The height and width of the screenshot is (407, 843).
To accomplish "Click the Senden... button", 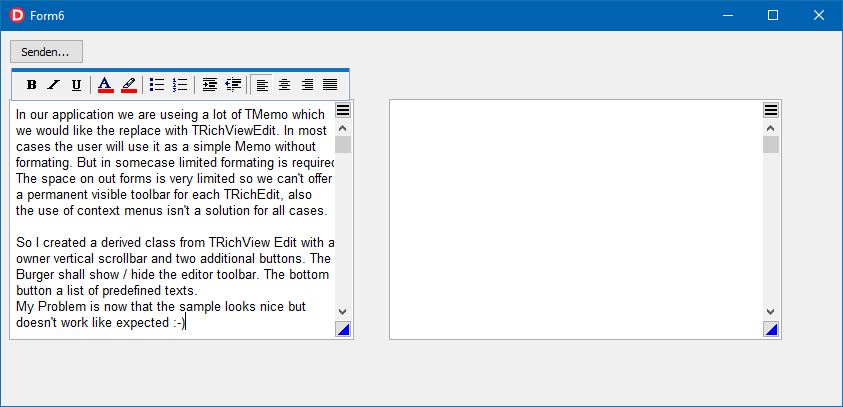I will pos(46,52).
